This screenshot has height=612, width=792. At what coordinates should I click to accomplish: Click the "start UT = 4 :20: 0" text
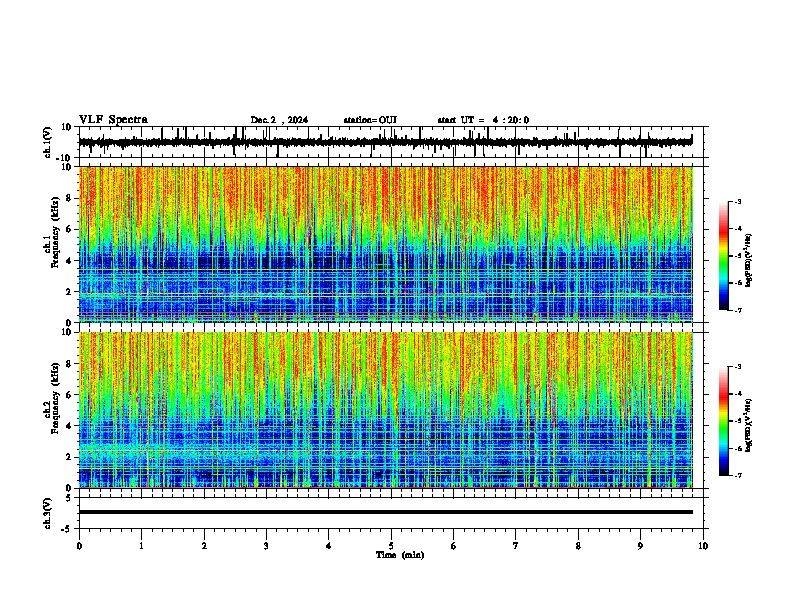(483, 120)
